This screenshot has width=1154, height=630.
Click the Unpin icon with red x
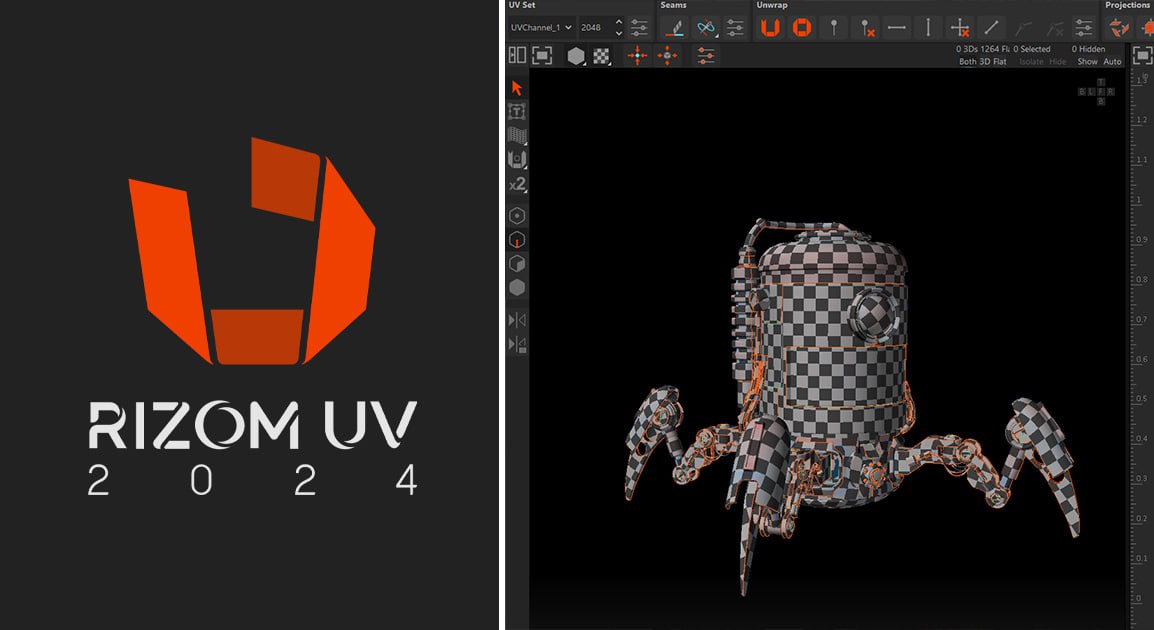pos(867,28)
